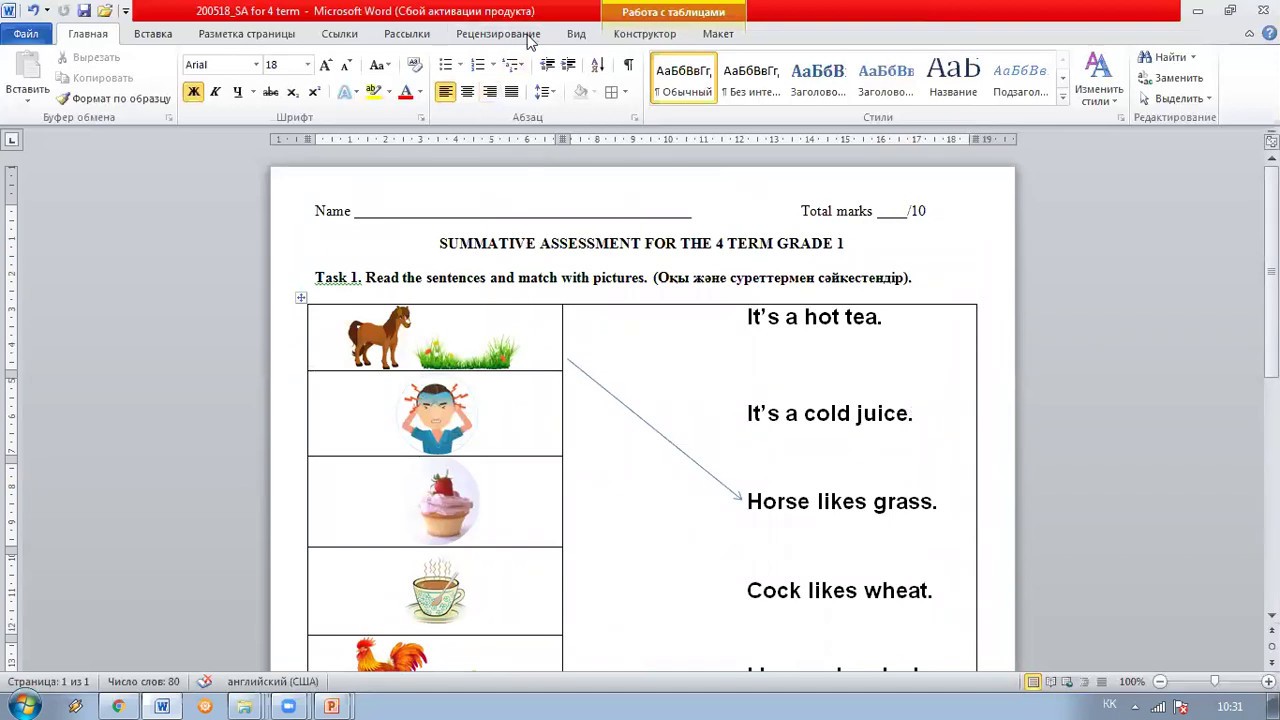Screen dimensions: 1280x720
Task: Switch to the Рецензирование tab
Action: coord(498,34)
